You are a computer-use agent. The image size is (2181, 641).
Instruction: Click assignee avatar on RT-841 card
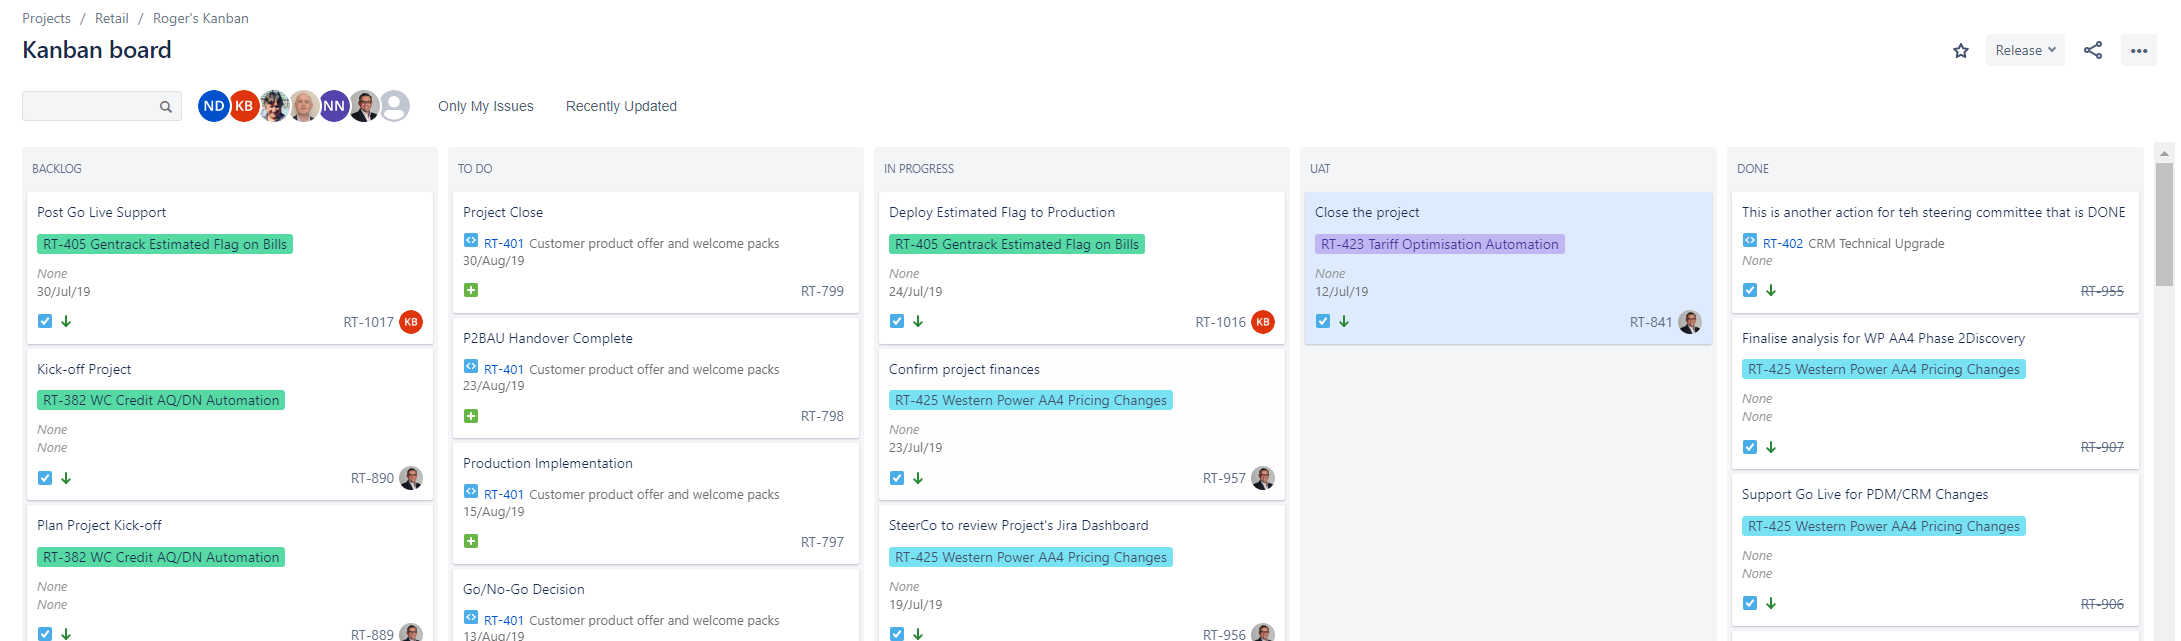tap(1690, 322)
